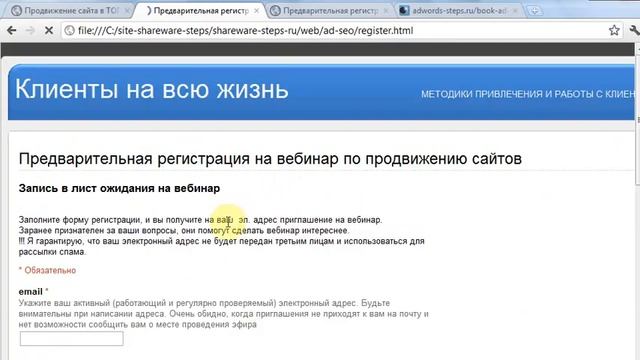The height and width of the screenshot is (360, 640).
Task: Close the active Предварительная регистр tab
Action: (x=256, y=11)
